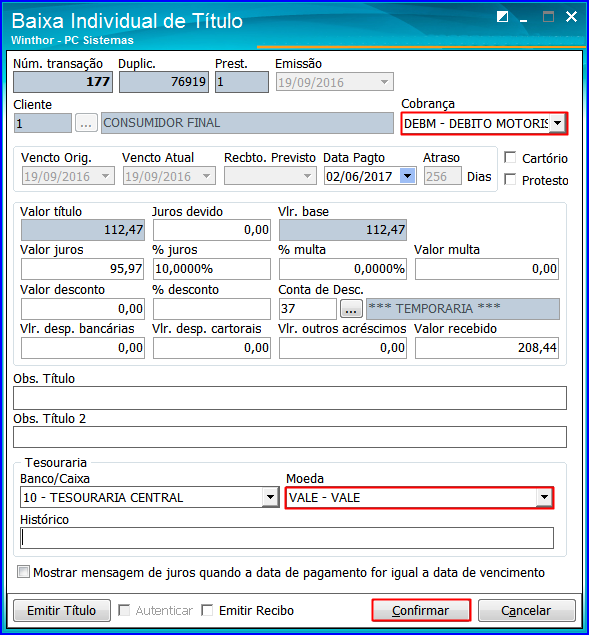Click the Valor desconto field

tap(83, 309)
